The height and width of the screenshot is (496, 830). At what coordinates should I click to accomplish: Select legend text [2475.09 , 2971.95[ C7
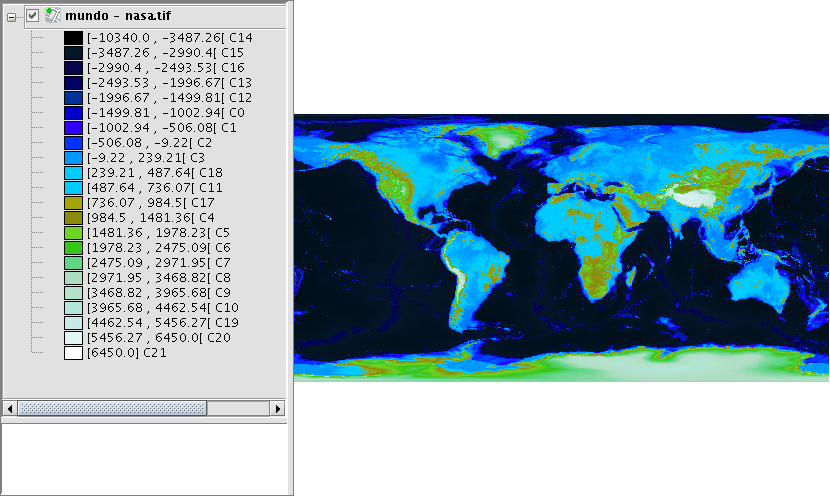(159, 263)
